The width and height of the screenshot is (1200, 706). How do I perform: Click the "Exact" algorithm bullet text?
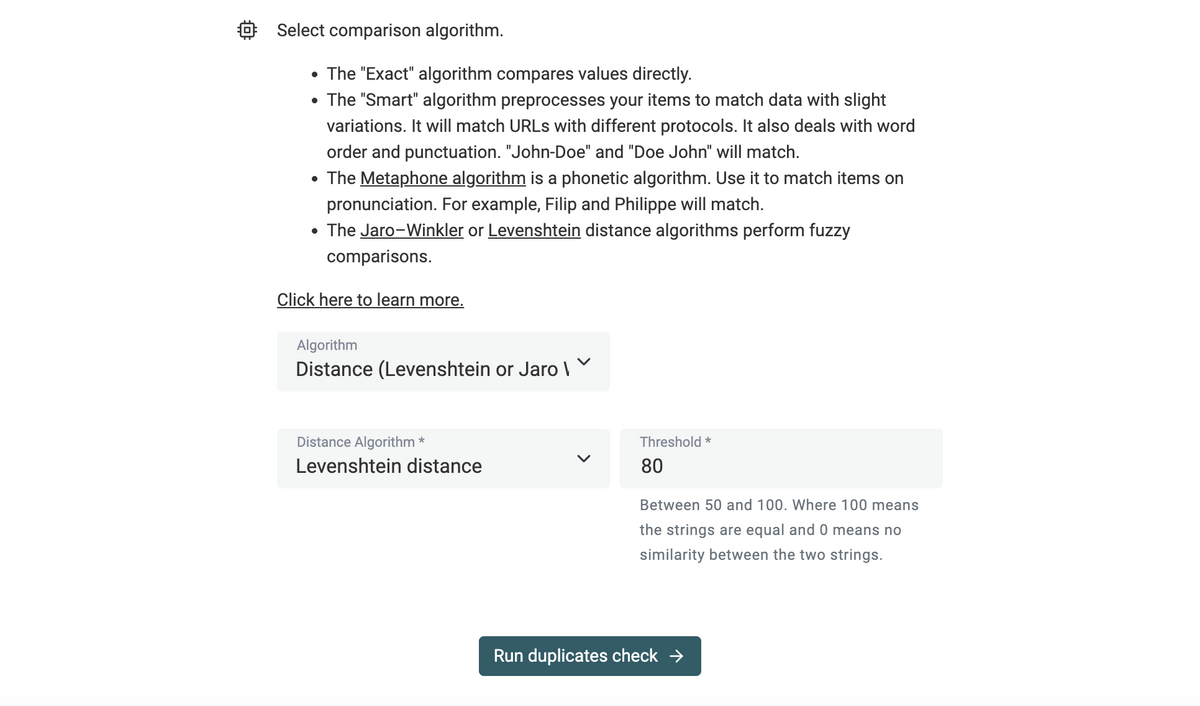[509, 74]
